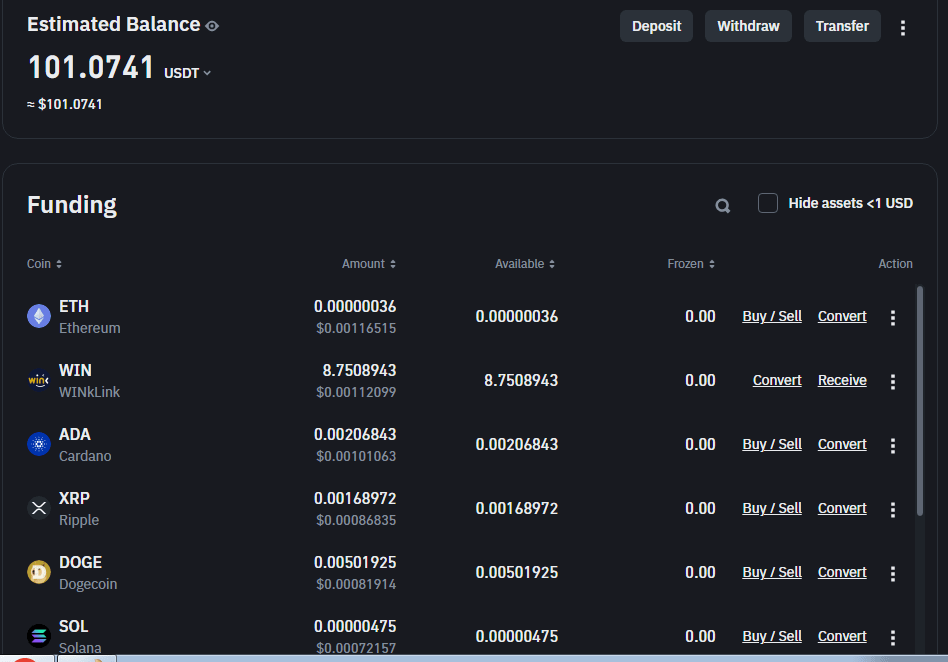Select the ≈ $101.0741 balance text
The image size is (948, 662).
click(65, 105)
